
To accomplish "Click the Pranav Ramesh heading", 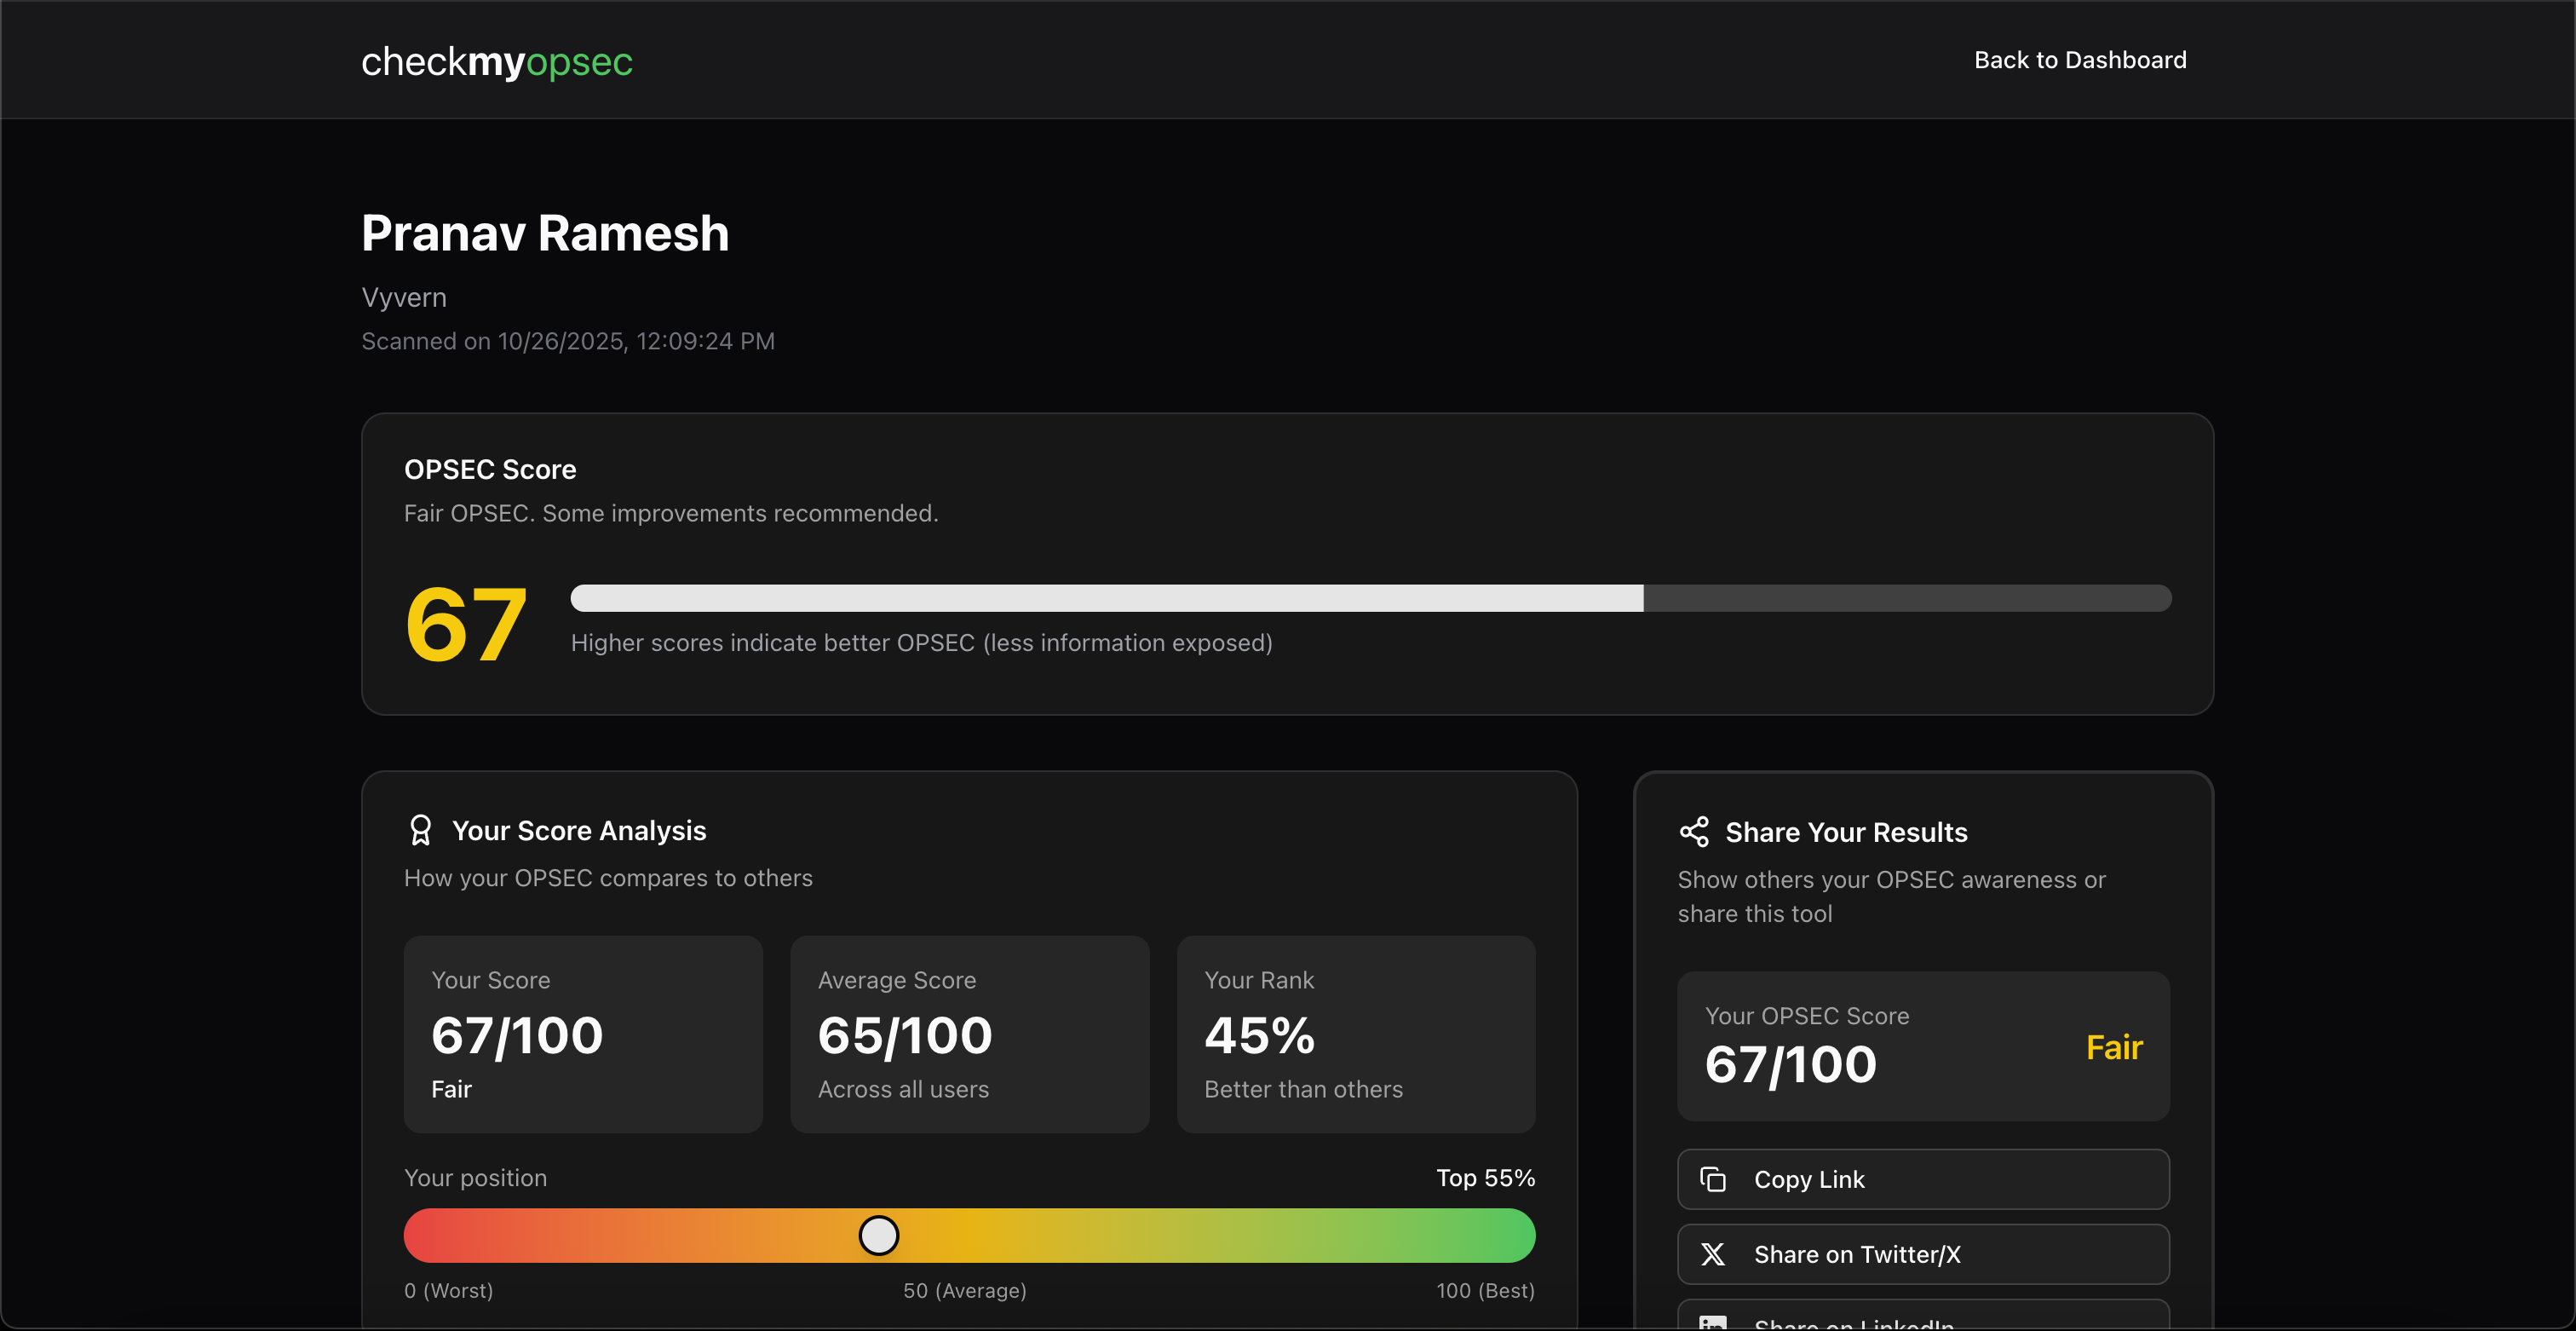I will point(545,233).
